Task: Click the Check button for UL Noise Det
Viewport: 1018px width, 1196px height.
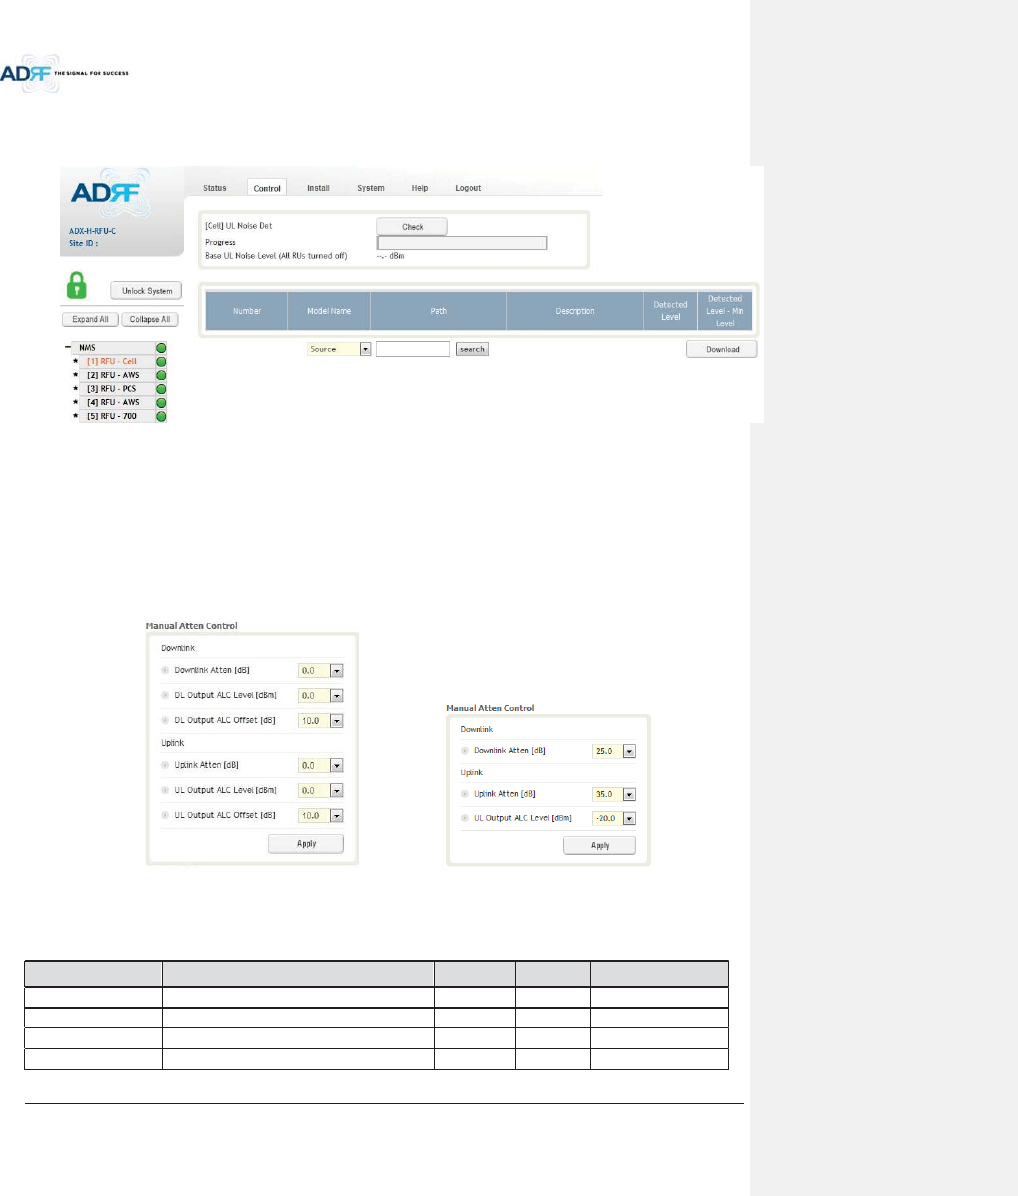Action: [x=412, y=227]
